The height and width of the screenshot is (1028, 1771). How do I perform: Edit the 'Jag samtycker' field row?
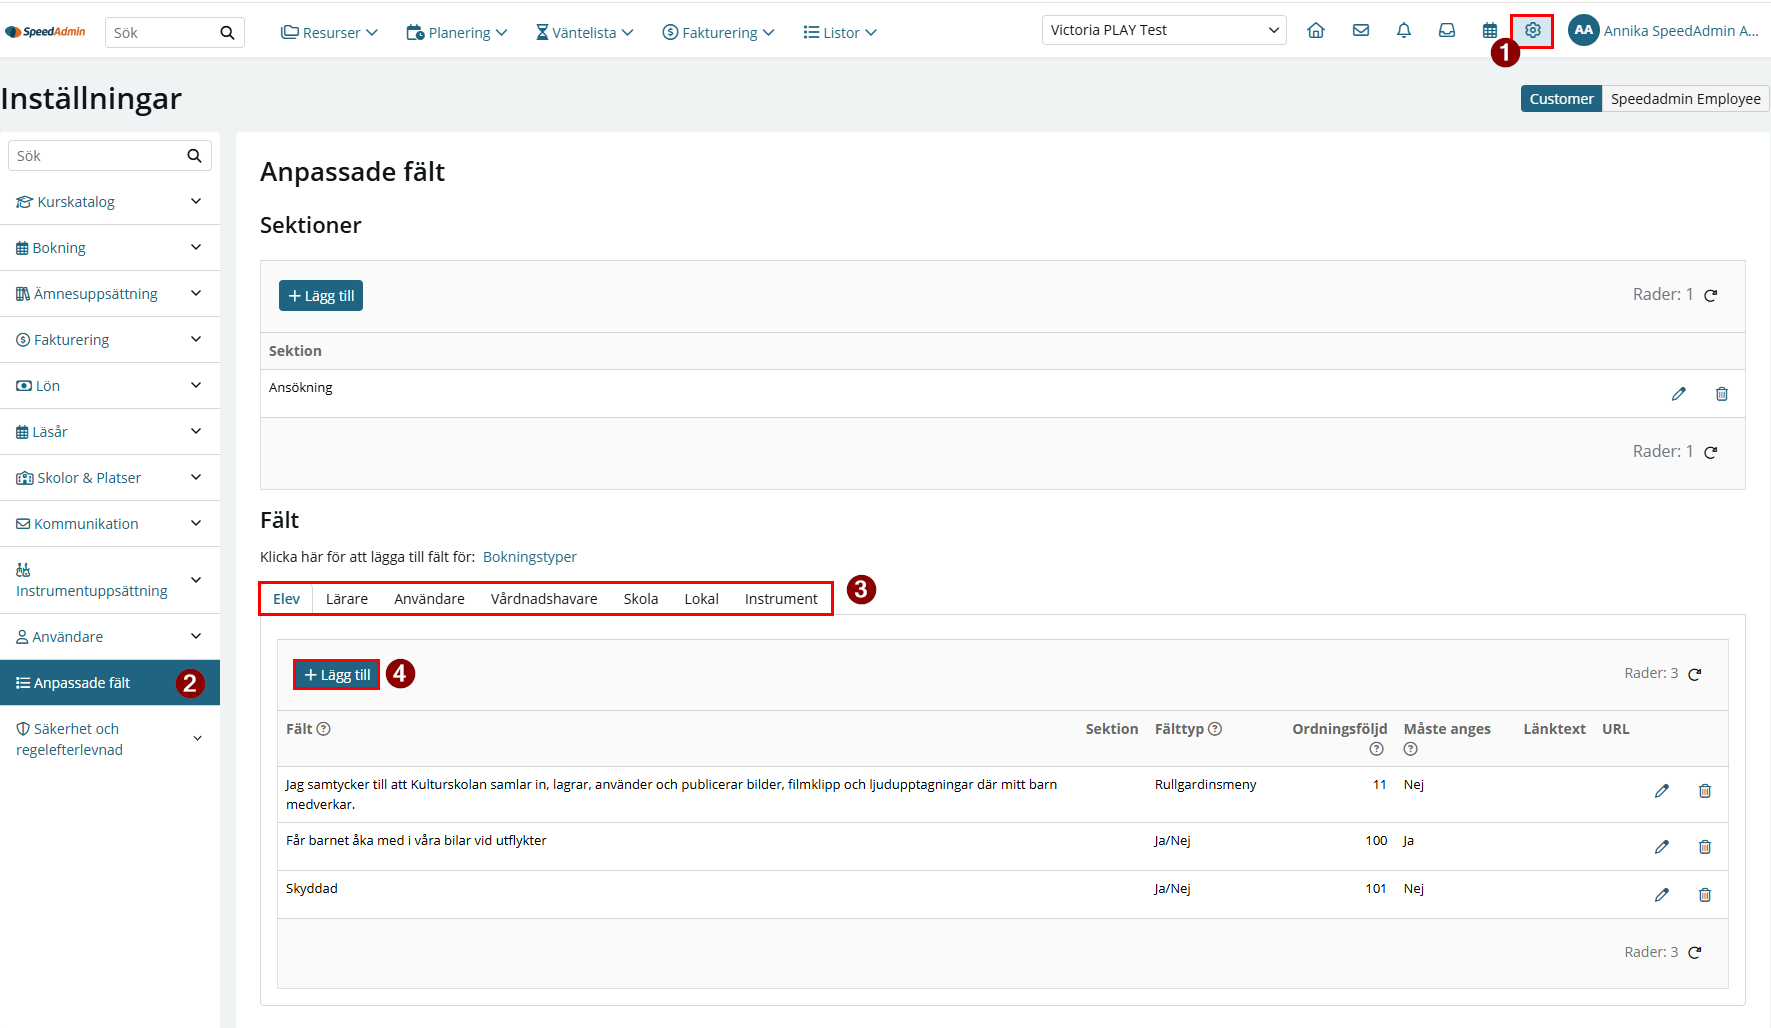pyautogui.click(x=1662, y=791)
